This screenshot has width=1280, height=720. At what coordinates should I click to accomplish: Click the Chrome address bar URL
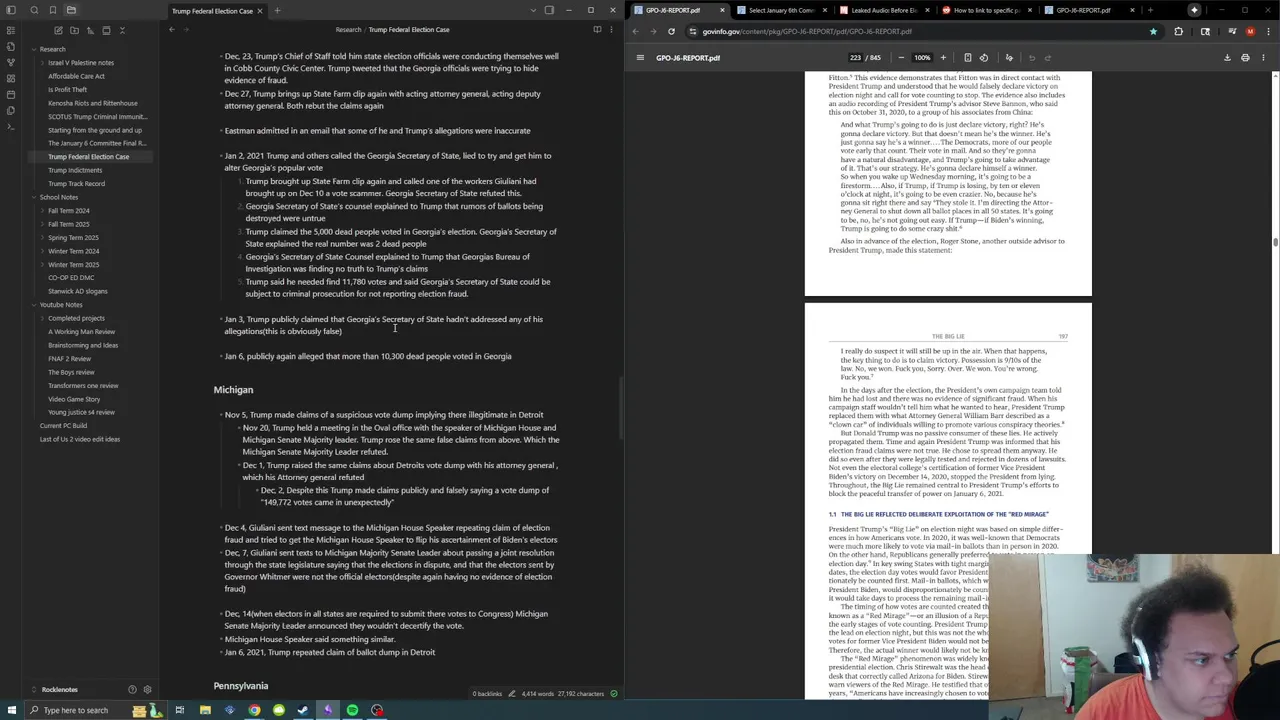pos(806,32)
